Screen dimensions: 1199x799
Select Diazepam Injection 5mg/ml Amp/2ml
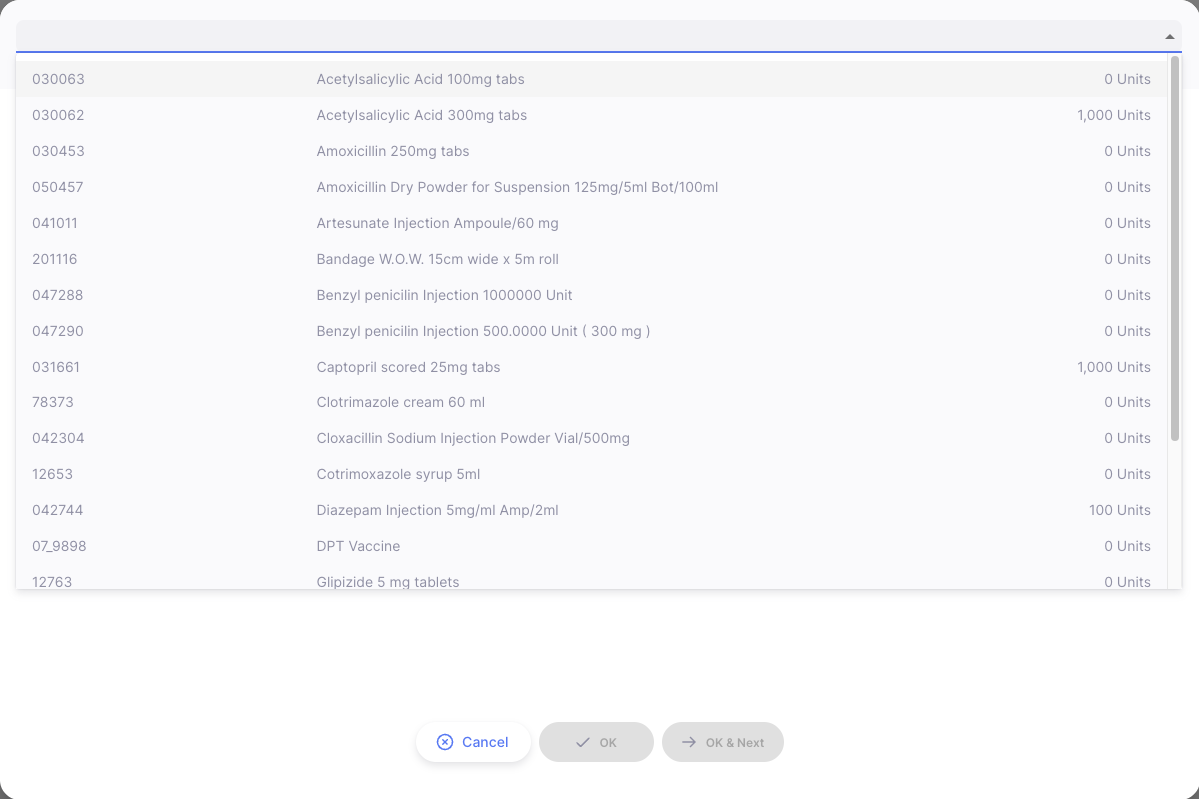click(592, 510)
